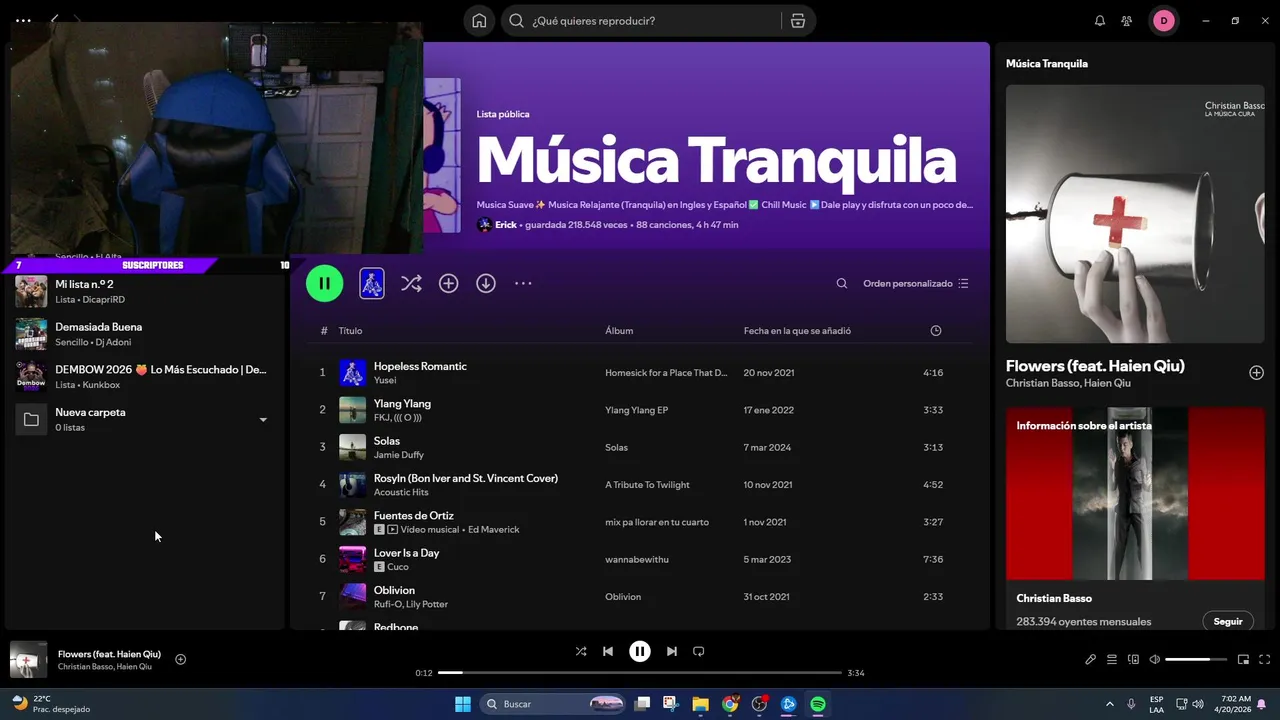1280x720 pixels.
Task: Follow Christian Basso with the Seguir button
Action: (x=1228, y=621)
